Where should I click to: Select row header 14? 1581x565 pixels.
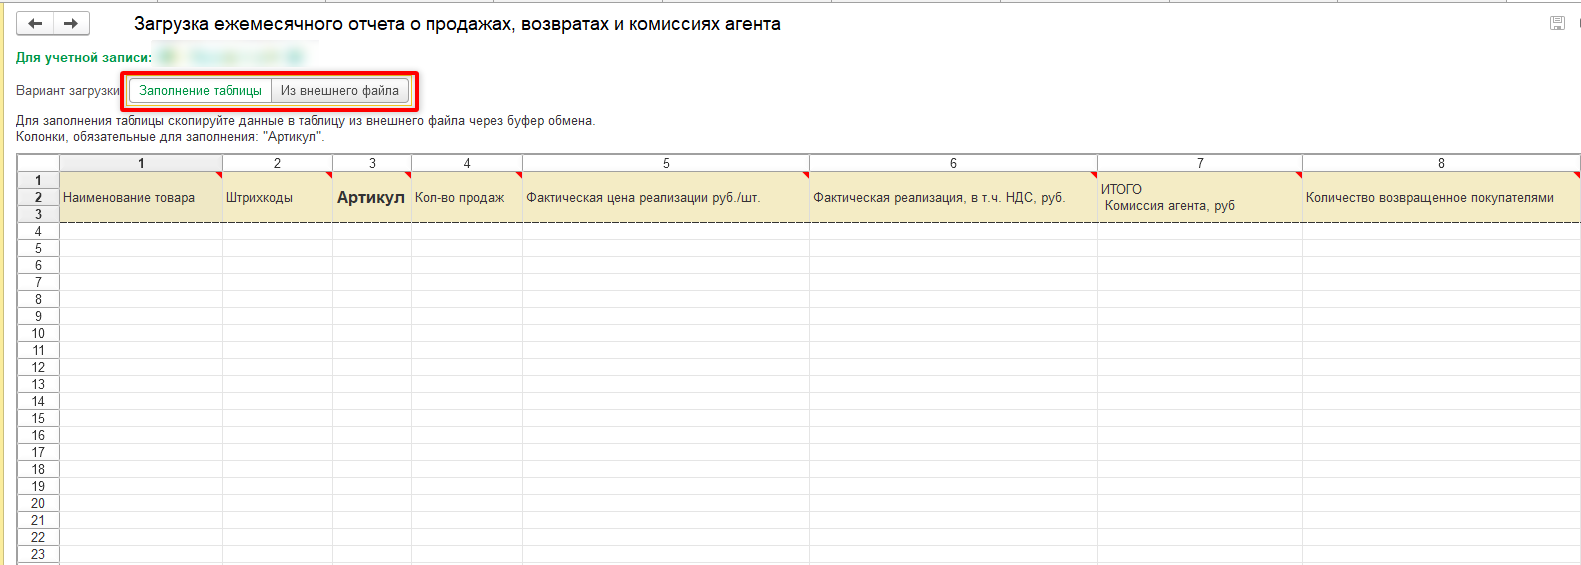point(38,401)
